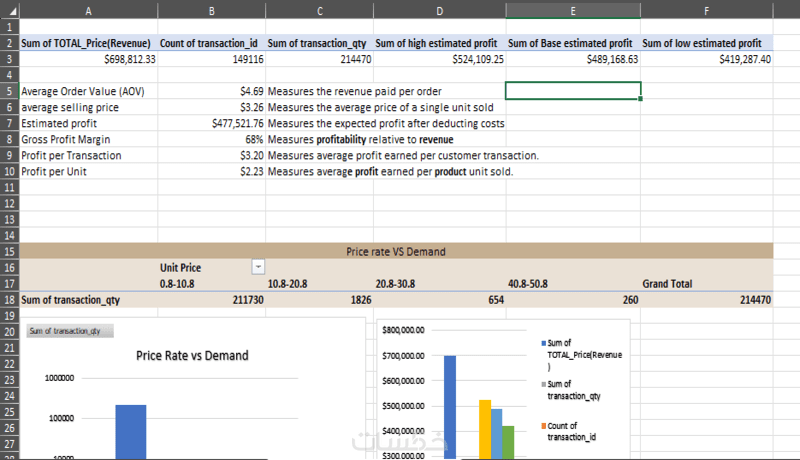
Task: Select column A header
Action: (88, 9)
